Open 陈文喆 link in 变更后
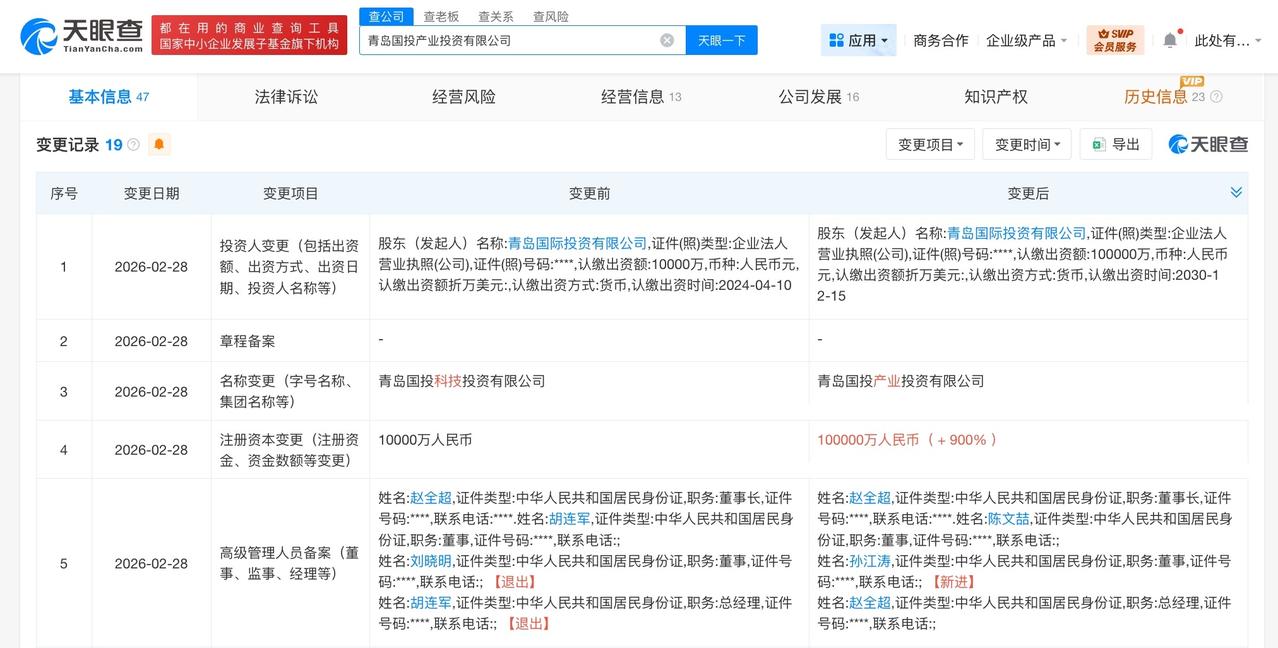 1008,519
